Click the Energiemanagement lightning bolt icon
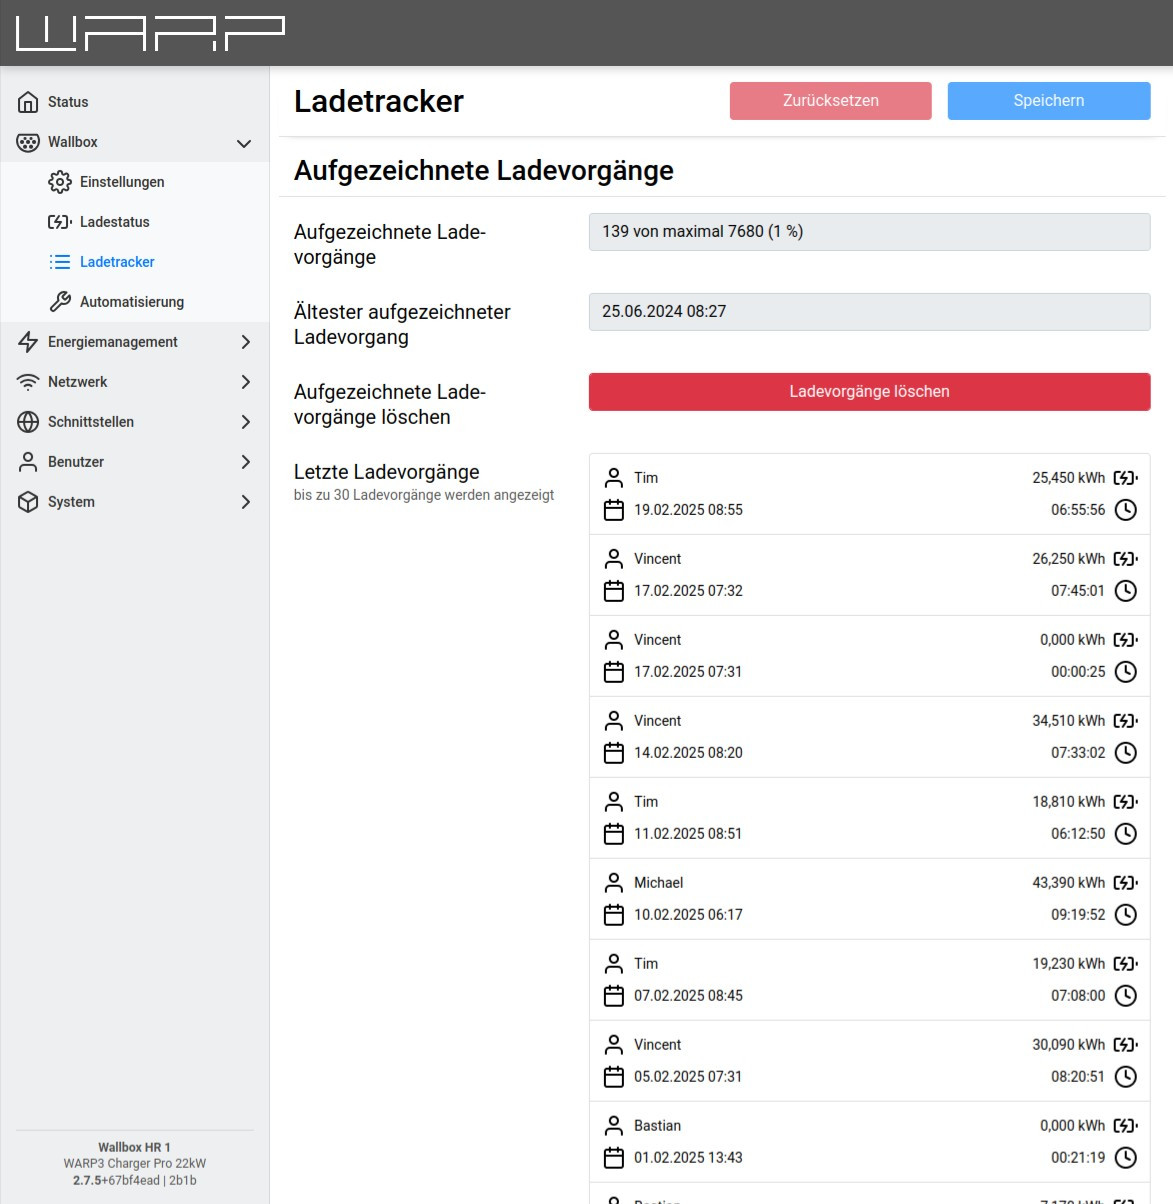Viewport: 1173px width, 1204px height. [x=28, y=342]
